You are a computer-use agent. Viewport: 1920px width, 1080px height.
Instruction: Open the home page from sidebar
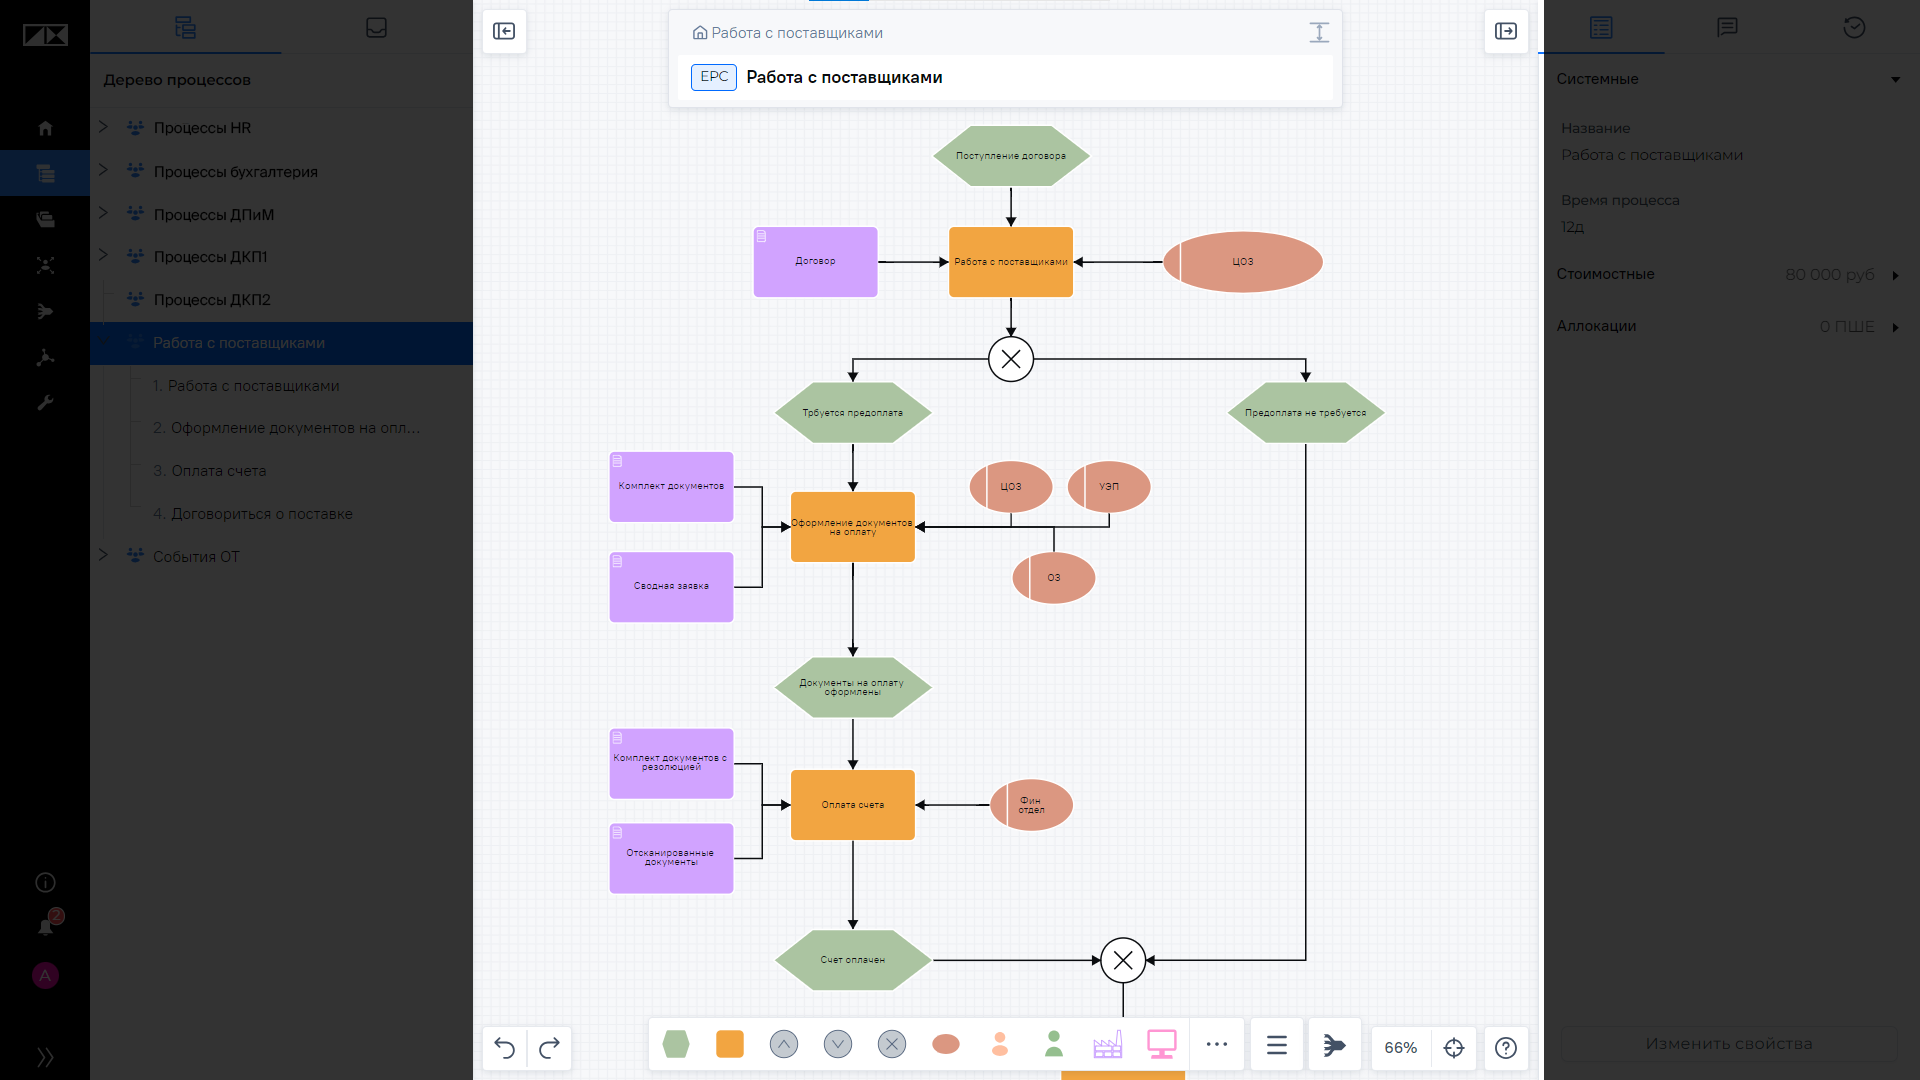click(x=45, y=128)
